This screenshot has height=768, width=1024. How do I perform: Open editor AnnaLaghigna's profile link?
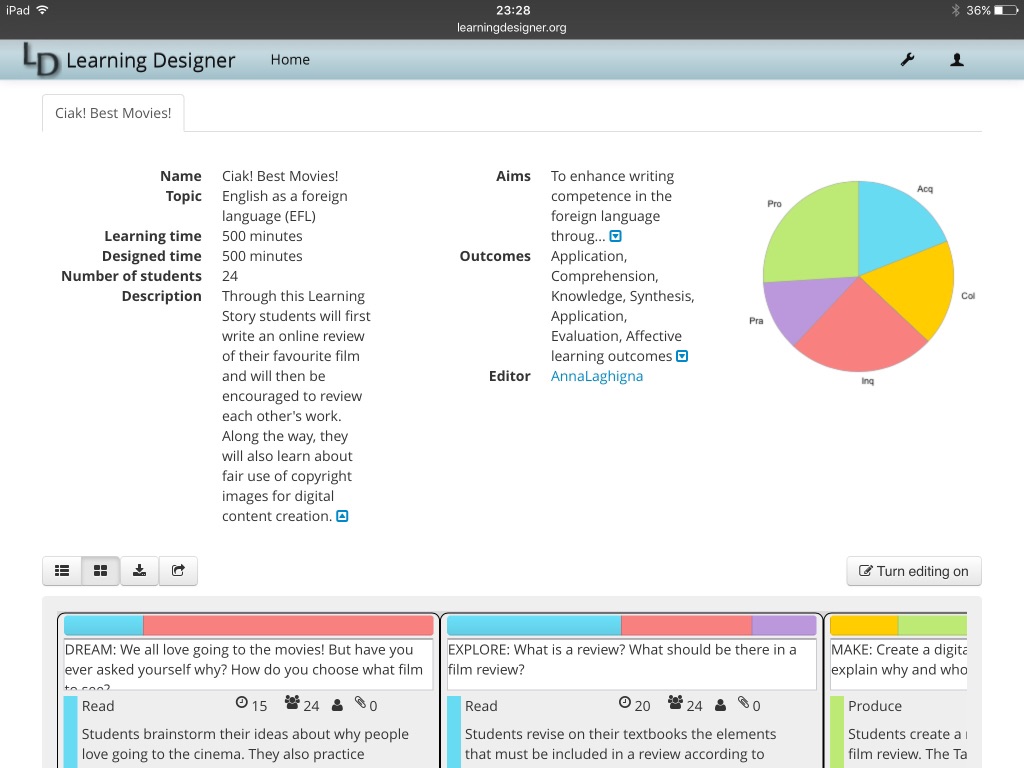pos(597,376)
